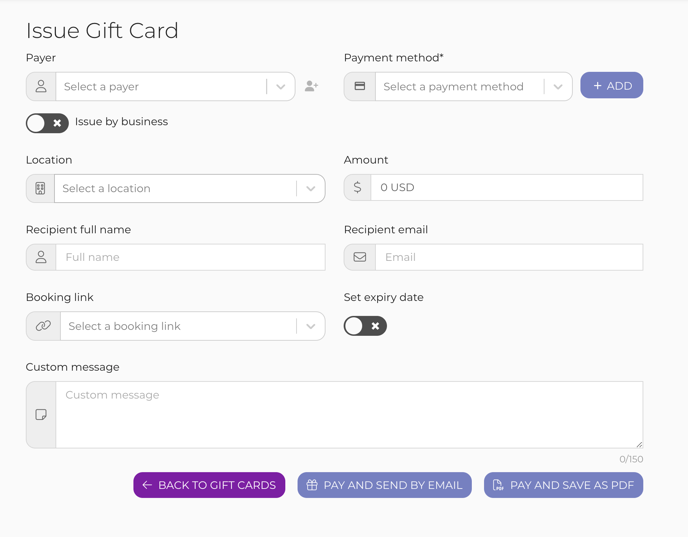Click the add new payer icon
The height and width of the screenshot is (537, 688).
pyautogui.click(x=311, y=86)
